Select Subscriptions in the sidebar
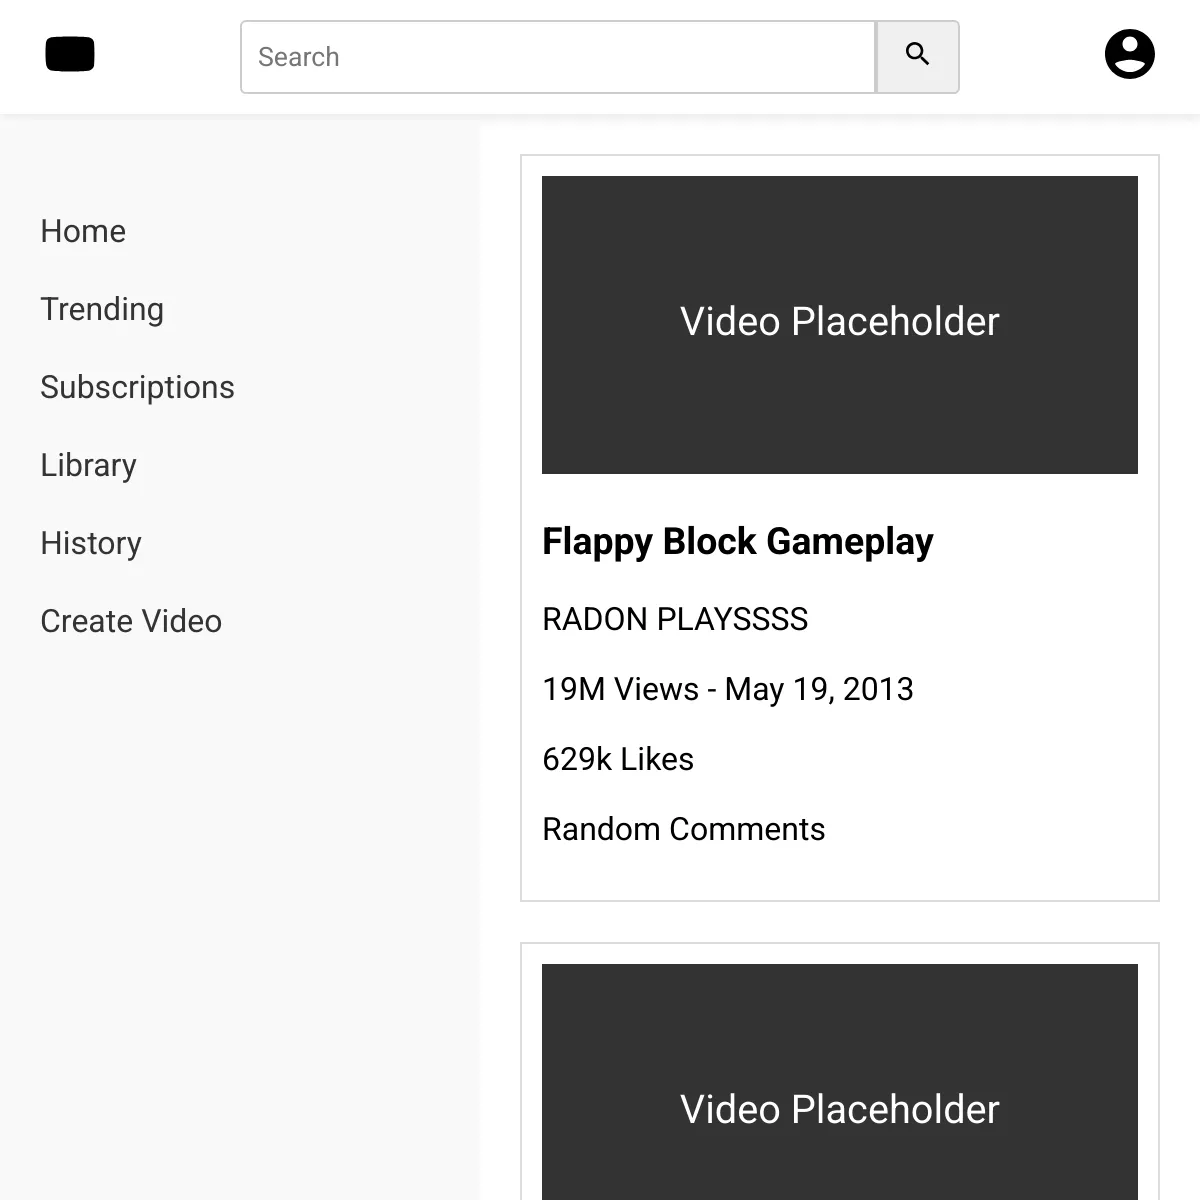 (x=137, y=387)
